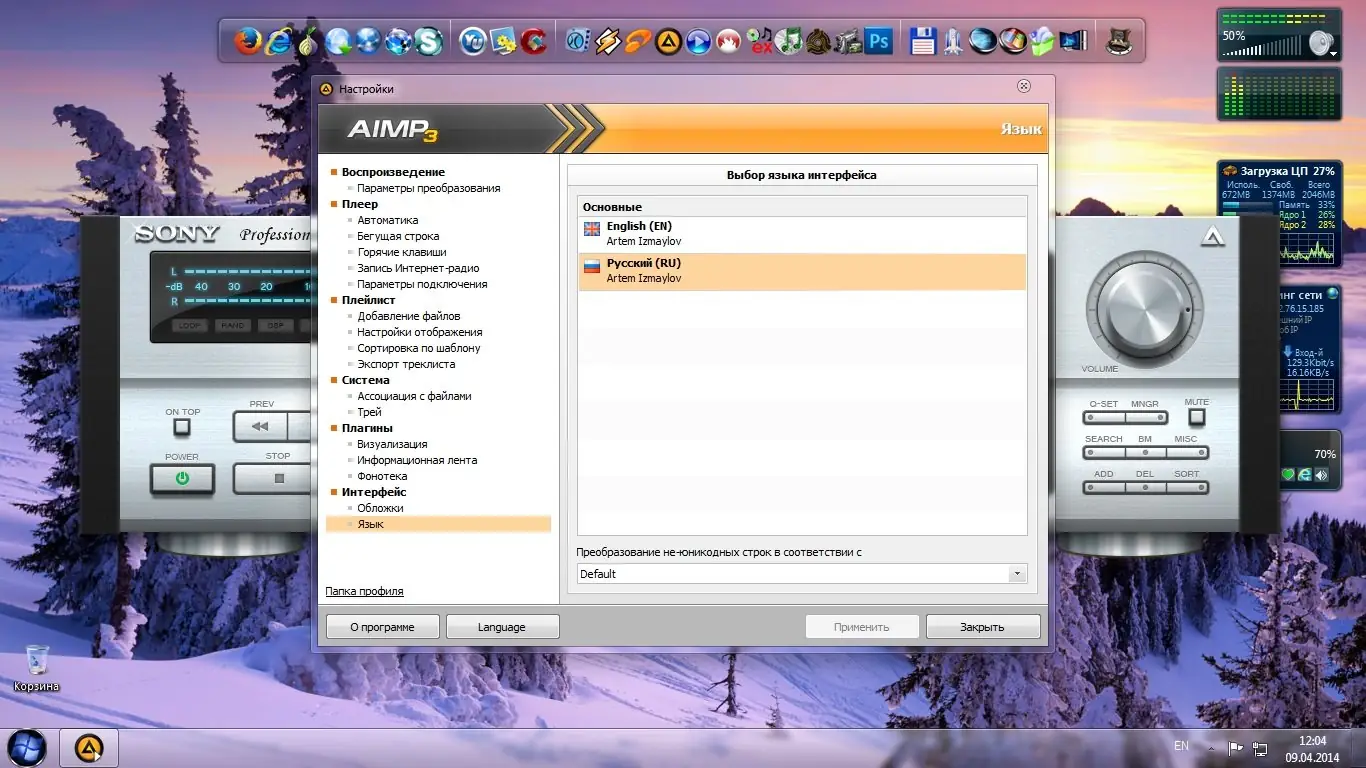Open Запись Интернет-радио settings
Image resolution: width=1366 pixels, height=768 pixels.
click(418, 268)
